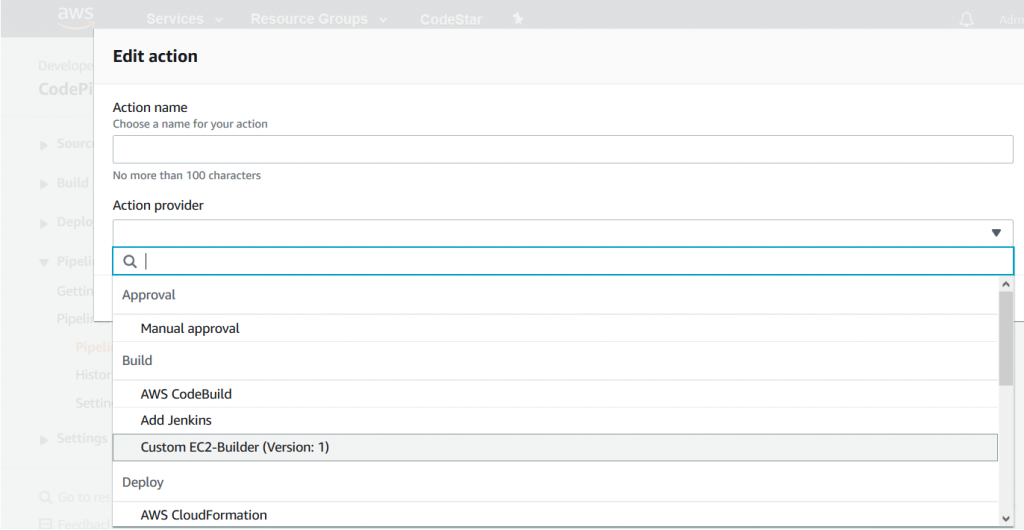Screen dimensions: 1024x530
Task: Open the CodeStar shortcut
Action: click(x=451, y=20)
